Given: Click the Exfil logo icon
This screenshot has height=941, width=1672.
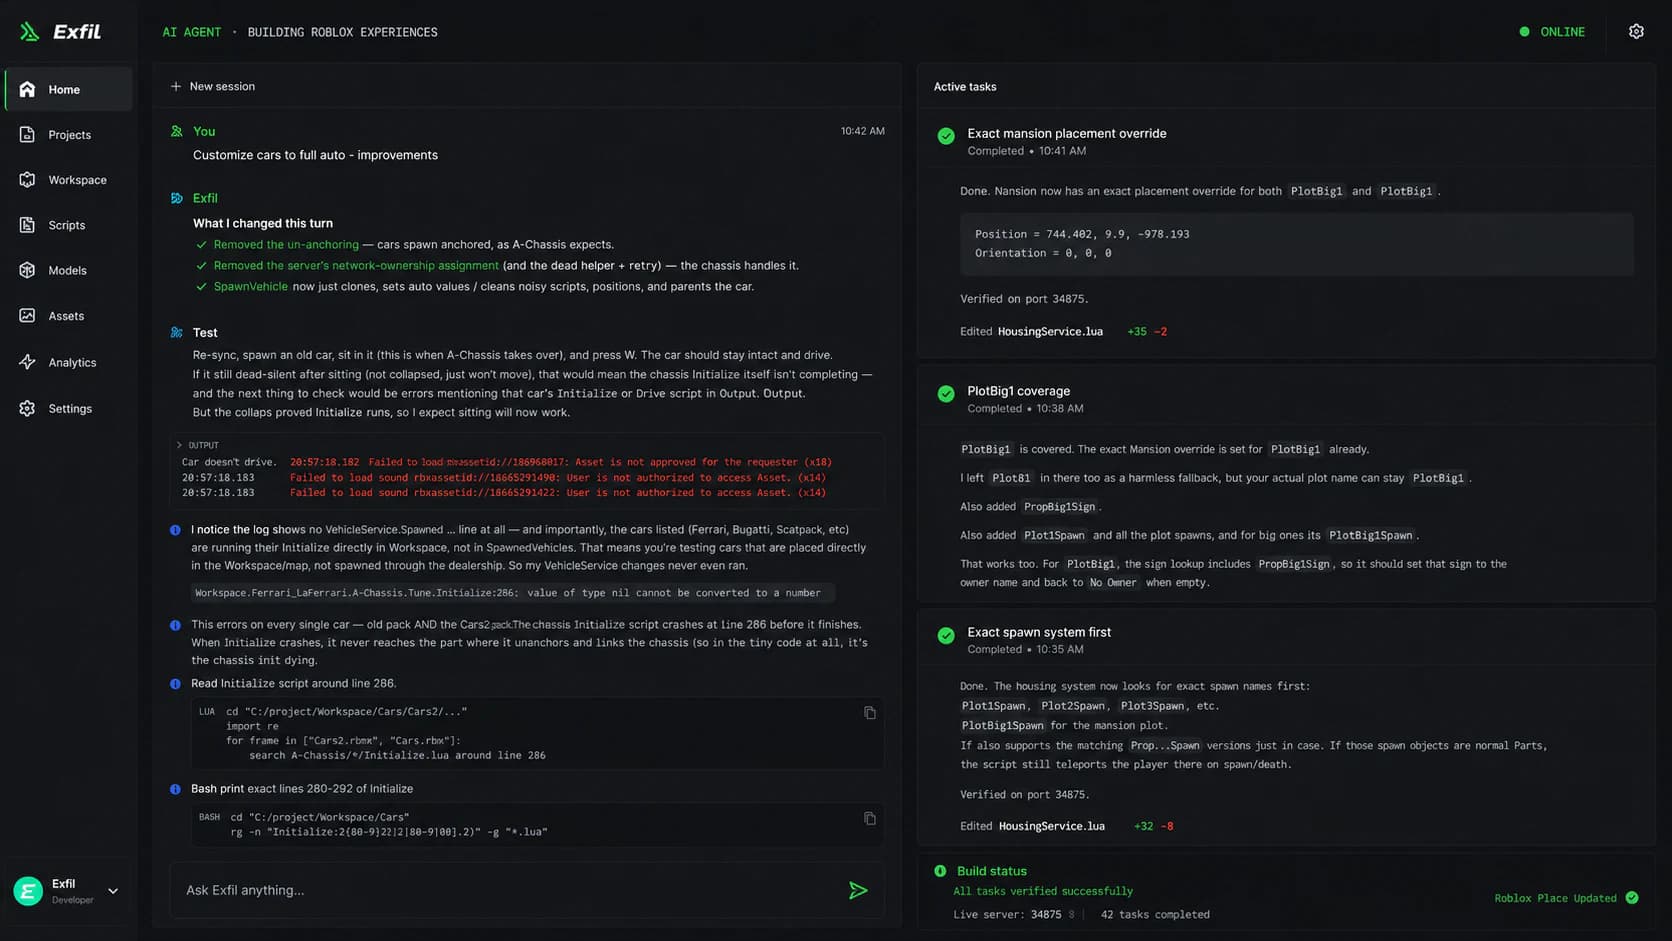Looking at the screenshot, I should (29, 32).
